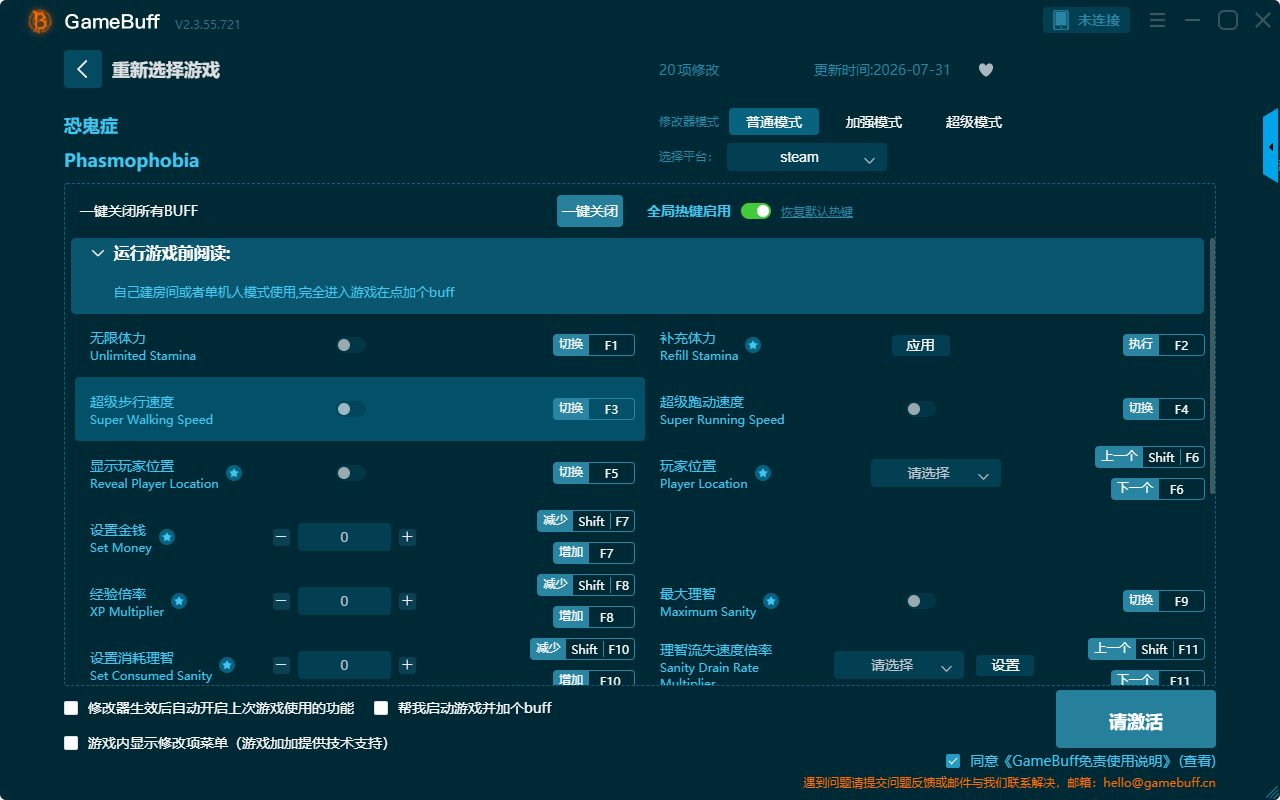Apply Refill Stamina with 应用 button
Image resolution: width=1280 pixels, height=800 pixels.
coord(921,345)
